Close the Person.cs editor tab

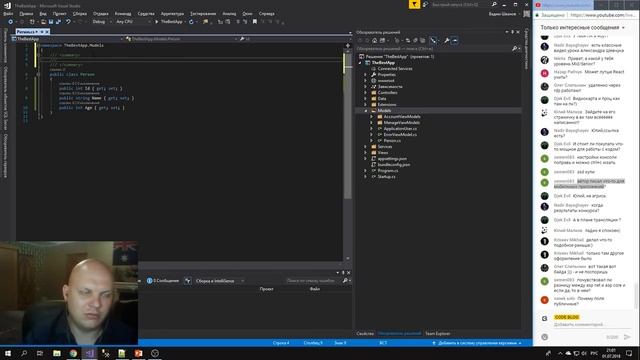47,31
